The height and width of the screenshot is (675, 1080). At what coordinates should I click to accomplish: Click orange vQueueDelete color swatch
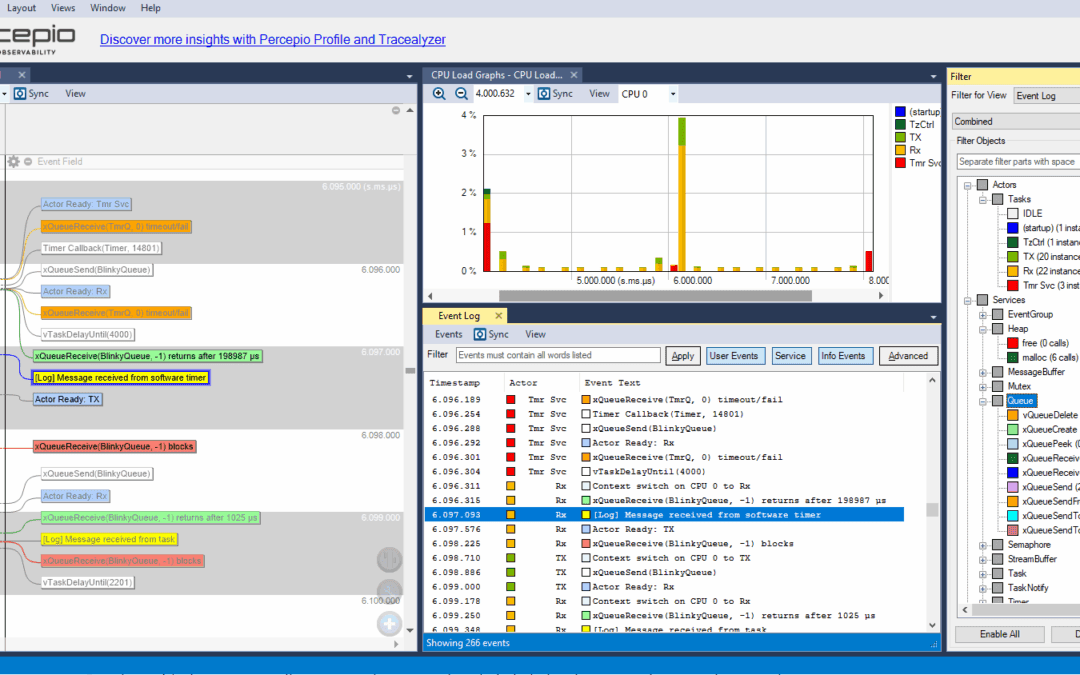(1012, 415)
